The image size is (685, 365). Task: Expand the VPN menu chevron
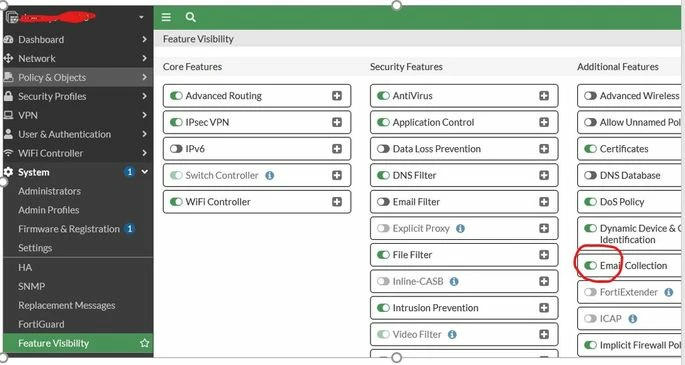click(x=144, y=115)
